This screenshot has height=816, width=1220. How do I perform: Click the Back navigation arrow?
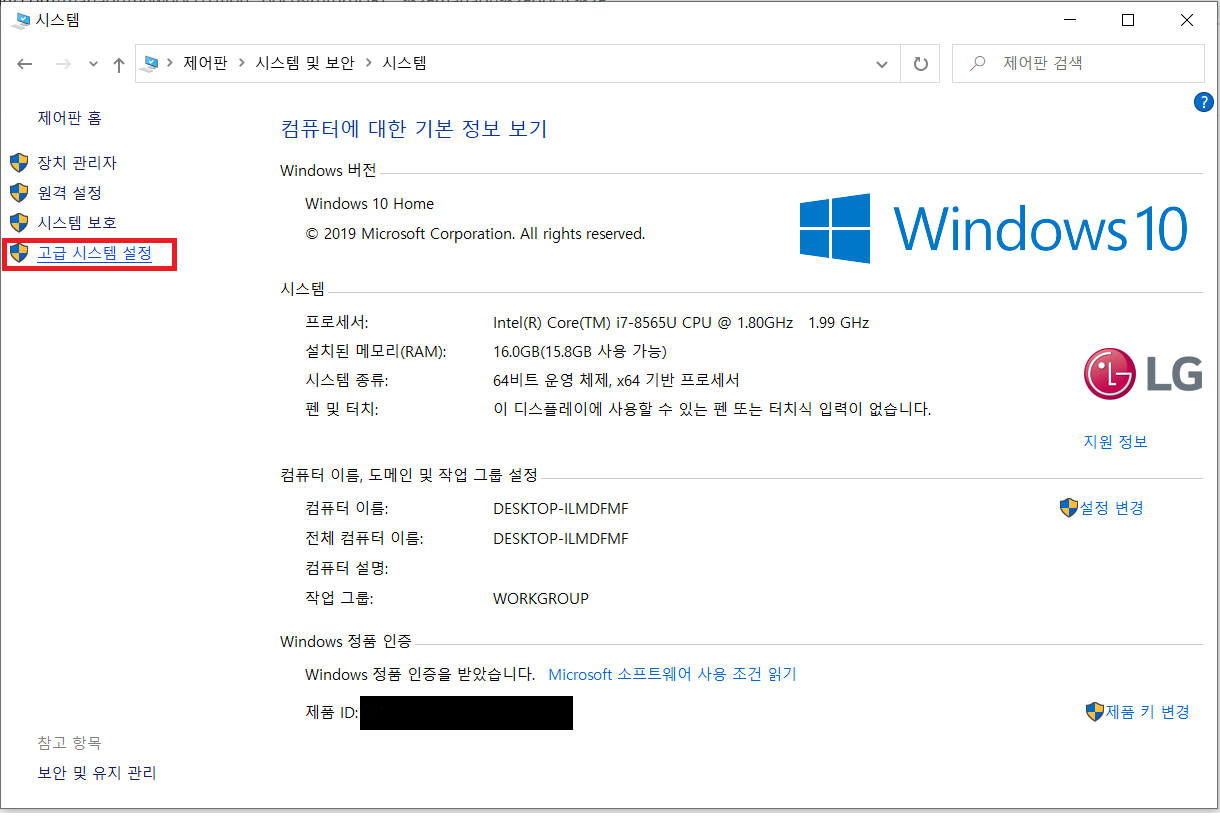coord(25,64)
